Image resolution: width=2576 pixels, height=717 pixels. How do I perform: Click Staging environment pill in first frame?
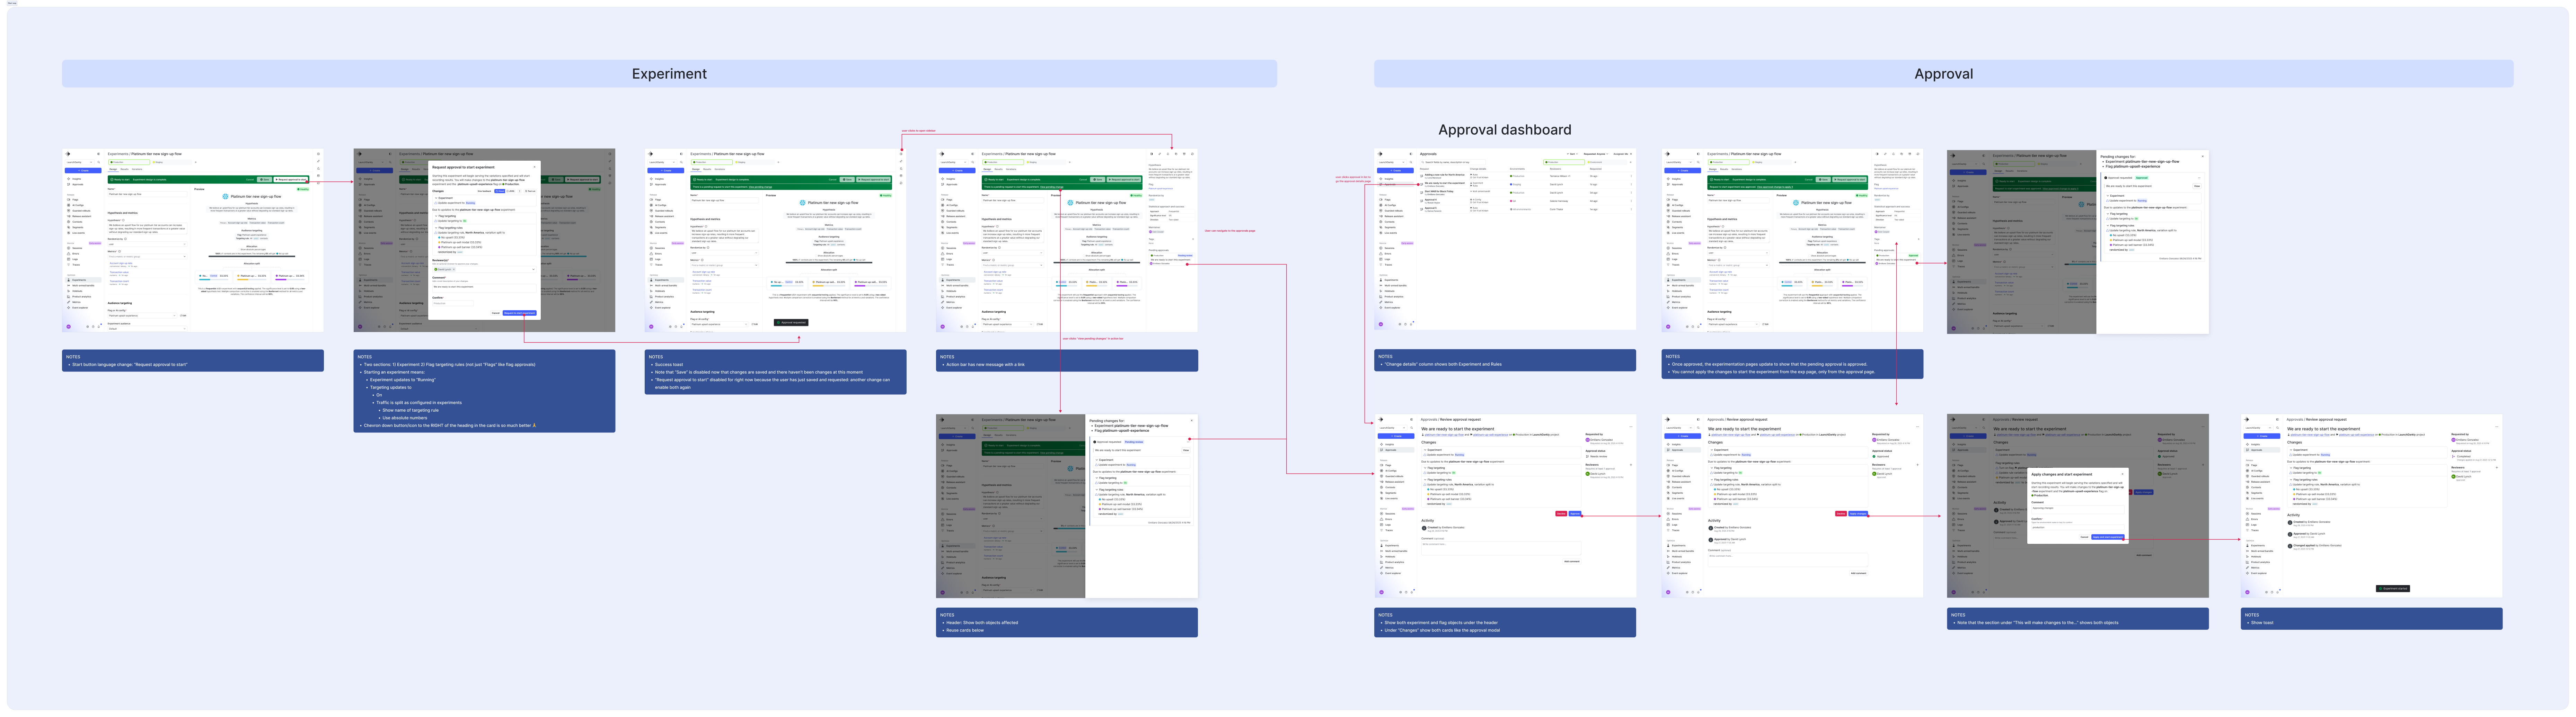[x=172, y=162]
